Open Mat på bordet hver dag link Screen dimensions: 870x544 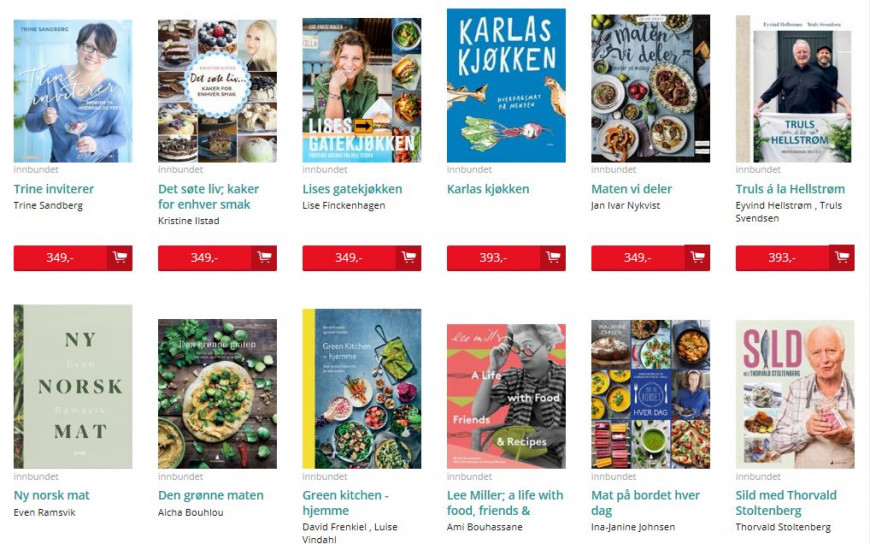point(645,503)
